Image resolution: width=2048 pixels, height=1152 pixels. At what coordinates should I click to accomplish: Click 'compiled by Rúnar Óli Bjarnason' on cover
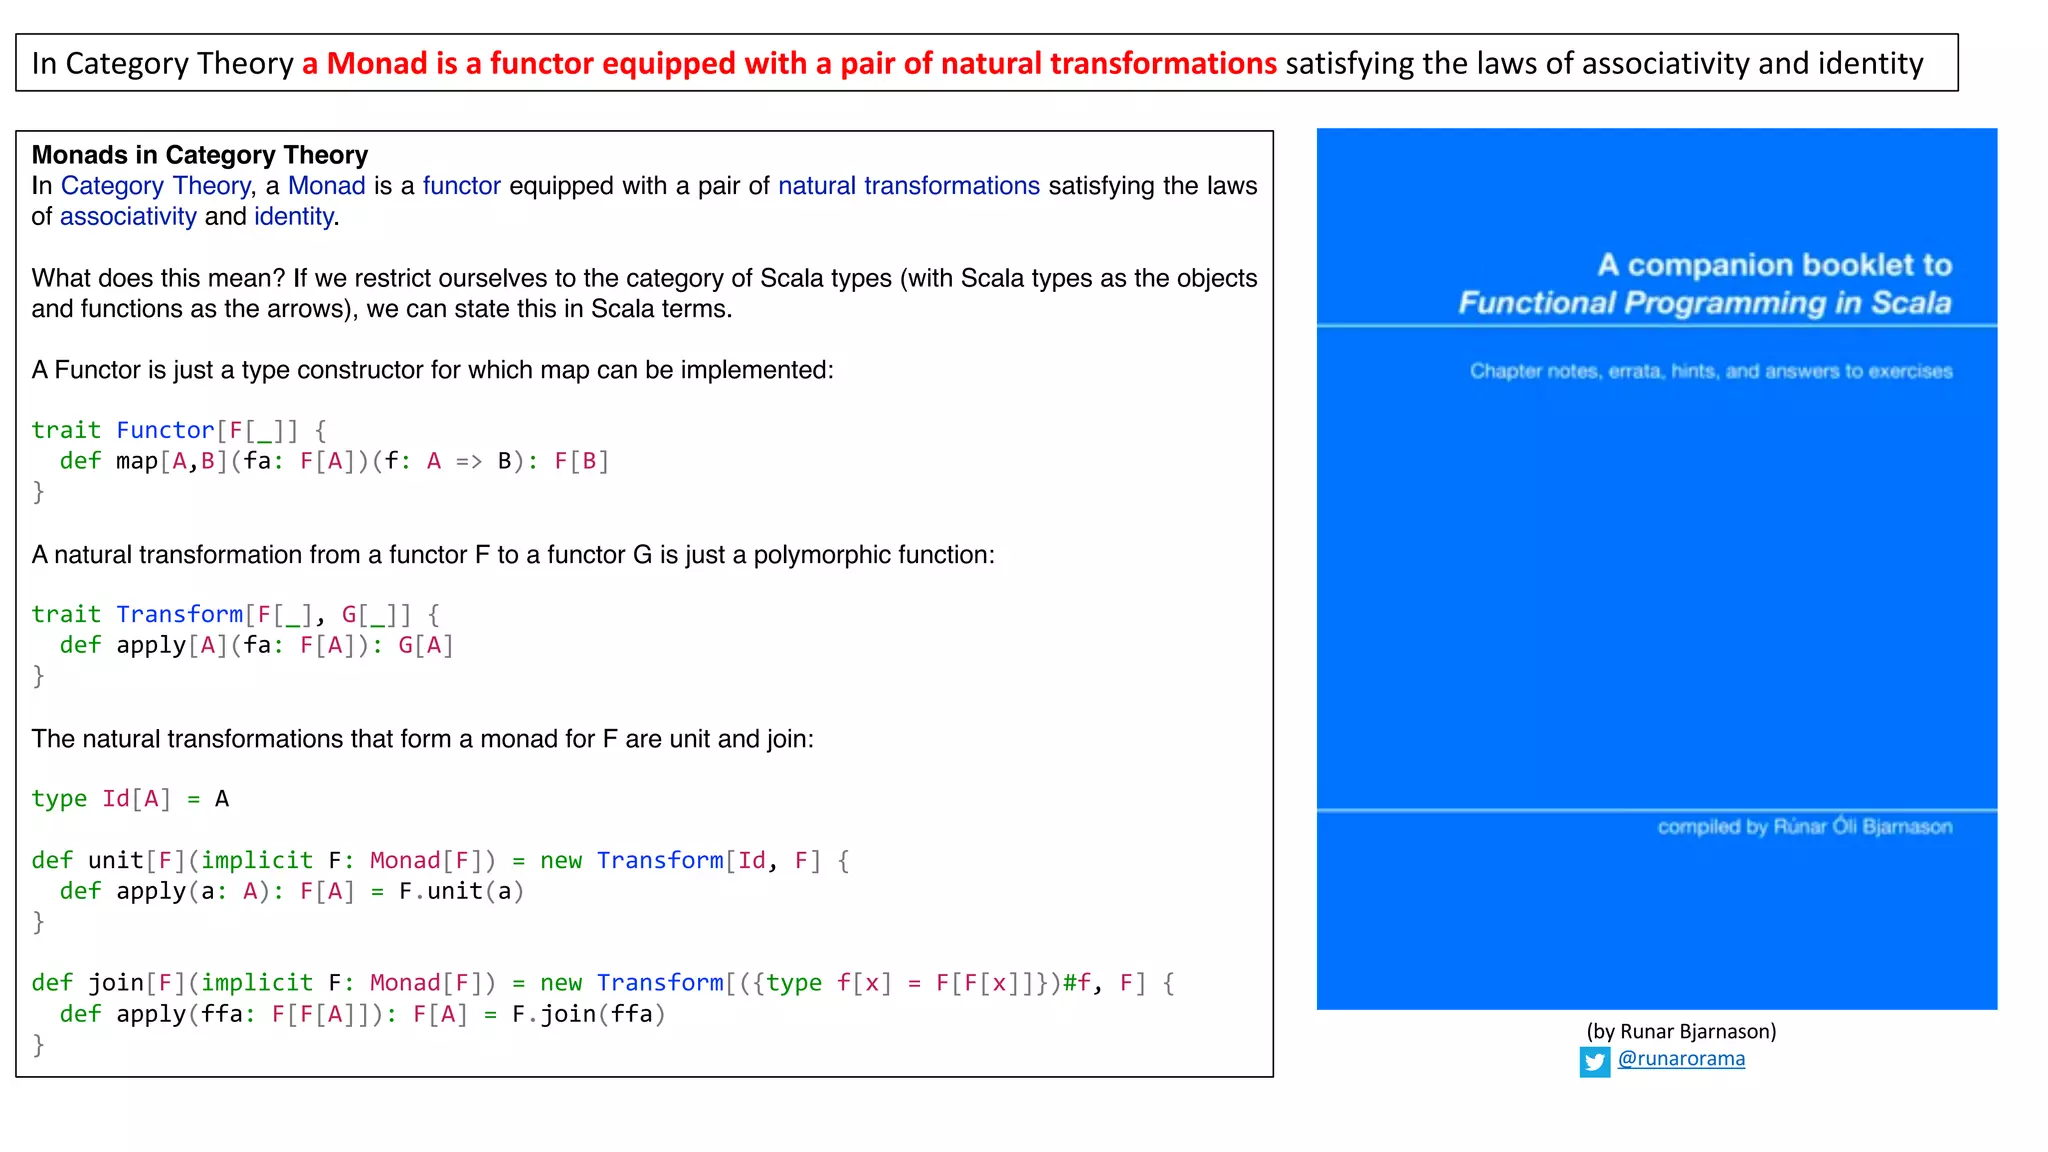pos(1805,827)
